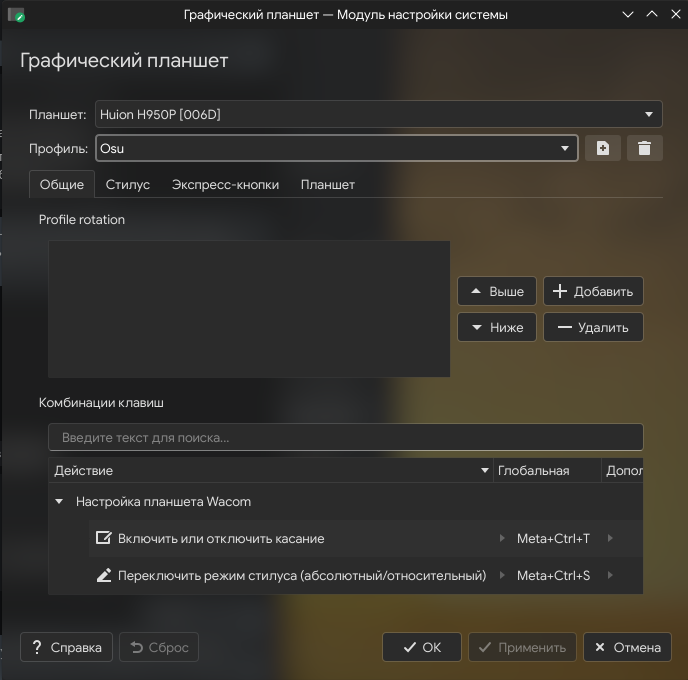Collapse Настройка планшета Wacom group
Viewport: 688px width, 680px height.
coord(59,501)
